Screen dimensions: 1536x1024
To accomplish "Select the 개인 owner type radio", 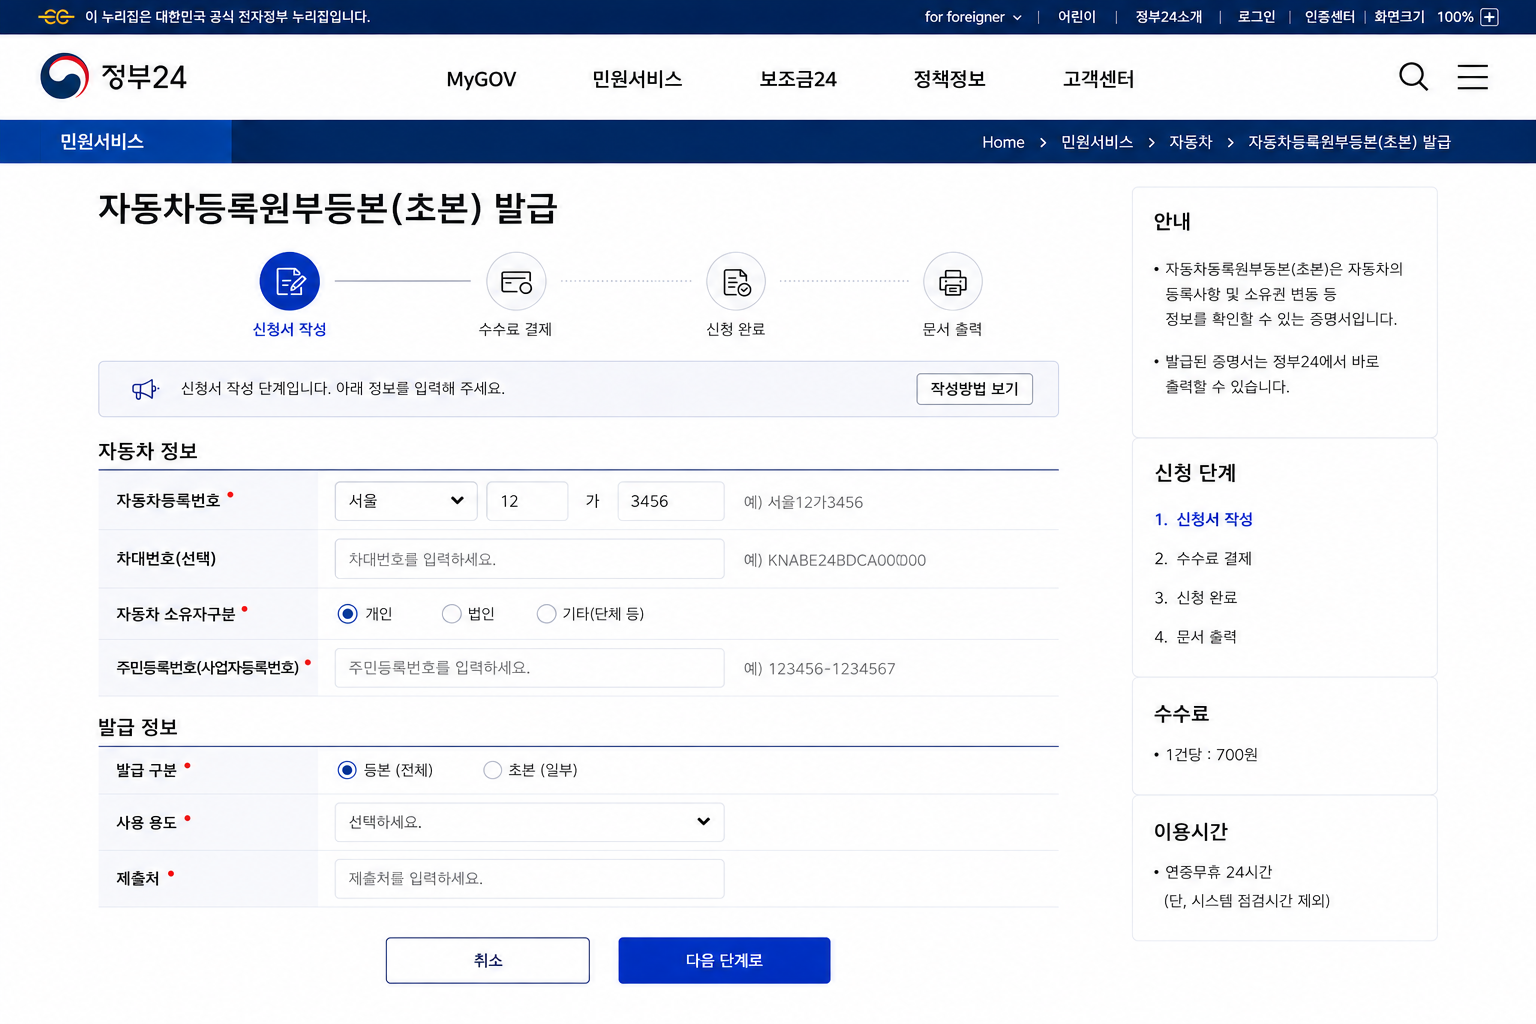I will [x=347, y=614].
